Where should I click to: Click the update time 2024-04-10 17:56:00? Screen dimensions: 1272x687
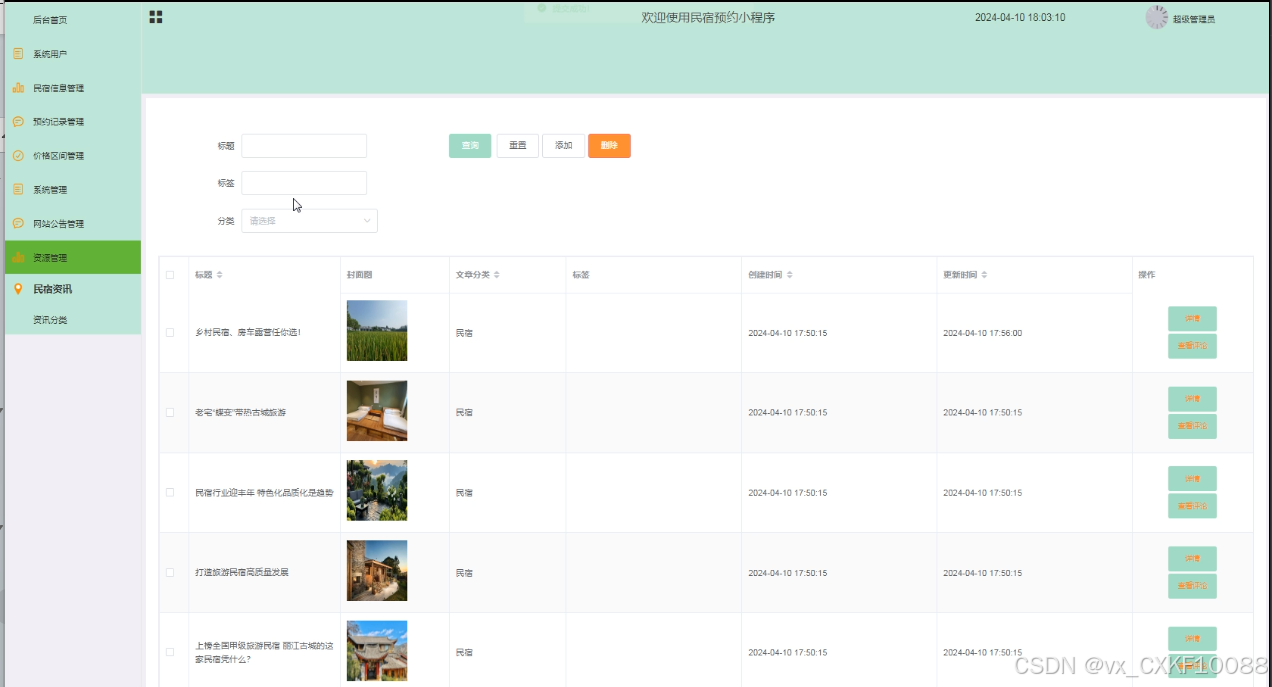pos(983,333)
